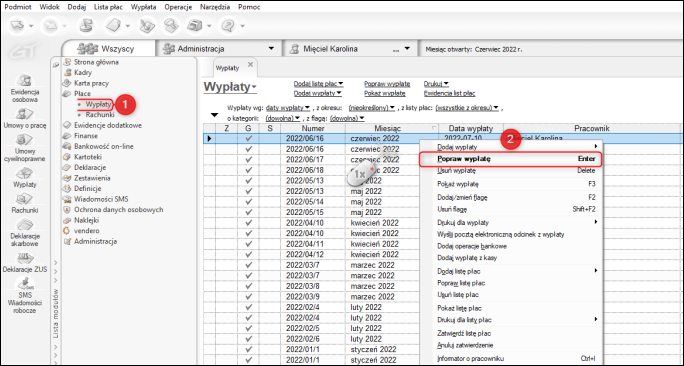This screenshot has height=366, width=684.
Task: Open Umowy cywilnoprawne module icon
Action: [25, 140]
